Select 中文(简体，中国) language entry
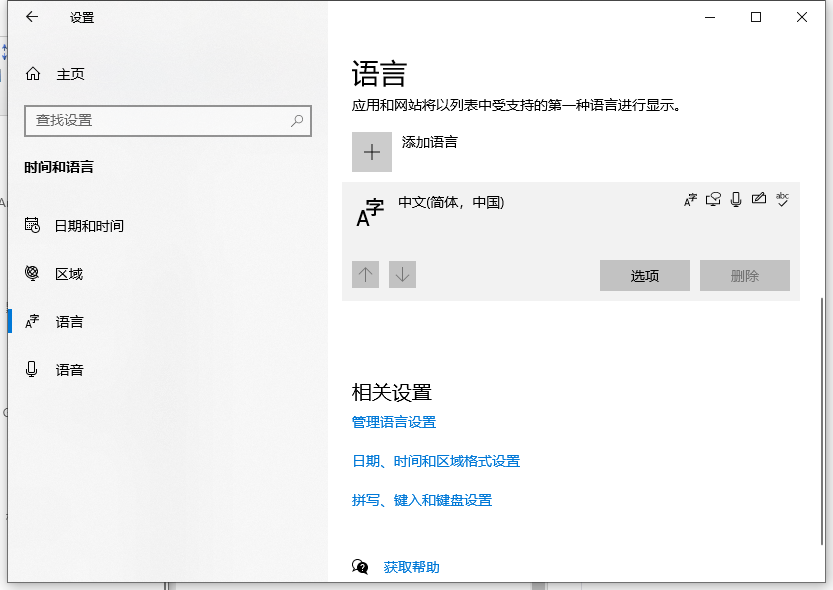 (450, 201)
